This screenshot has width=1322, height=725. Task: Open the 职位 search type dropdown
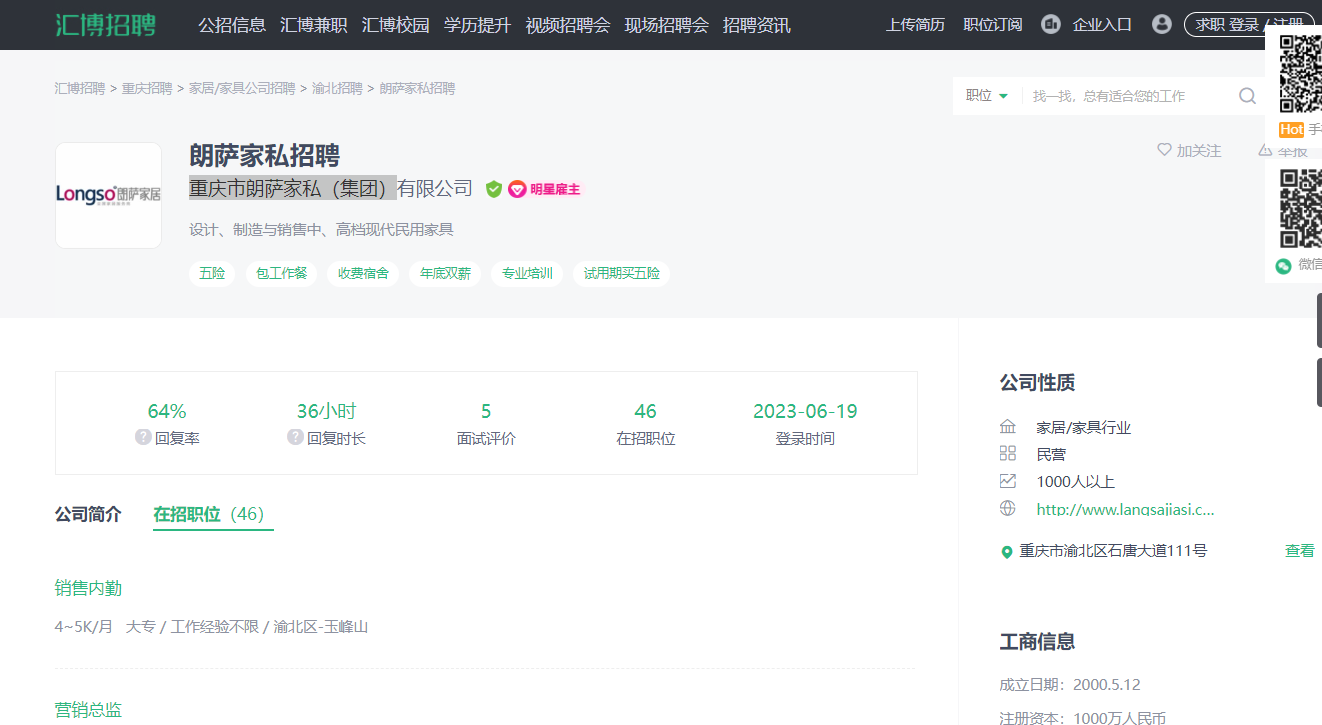point(986,96)
